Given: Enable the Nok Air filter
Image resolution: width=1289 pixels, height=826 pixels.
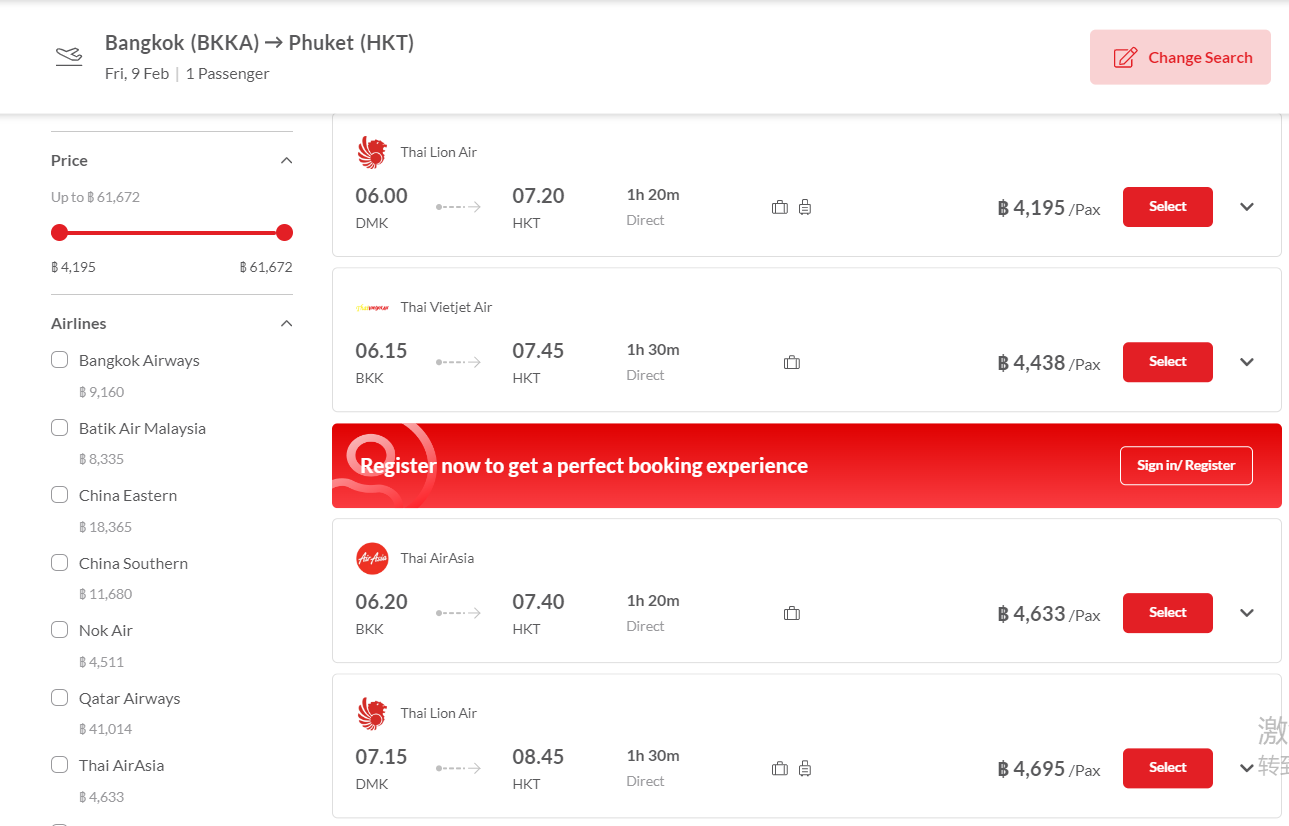Looking at the screenshot, I should coord(60,630).
